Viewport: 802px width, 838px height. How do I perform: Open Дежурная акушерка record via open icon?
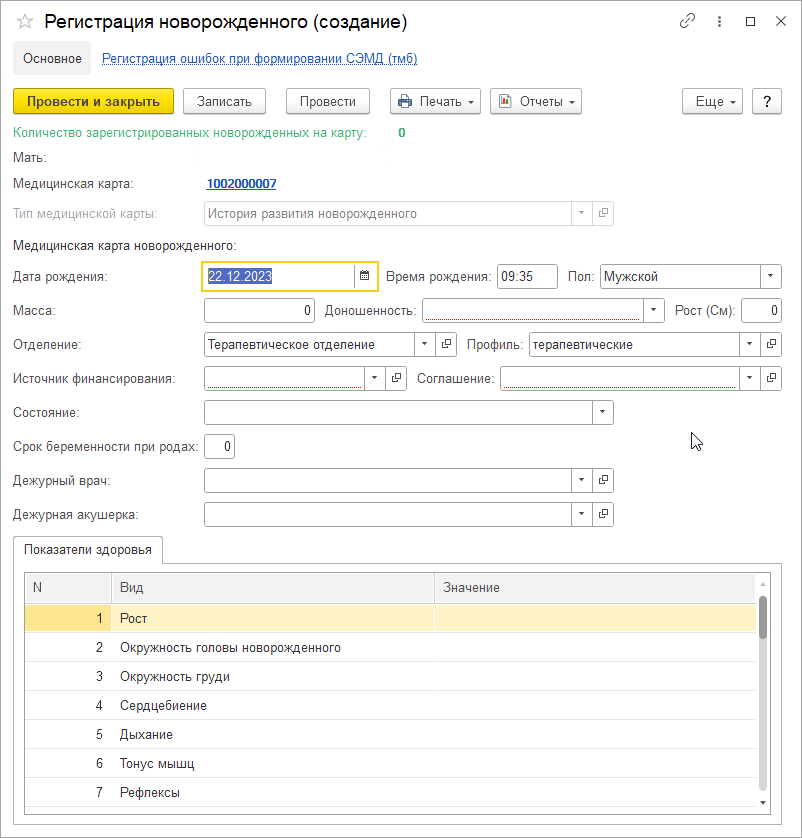pos(603,514)
